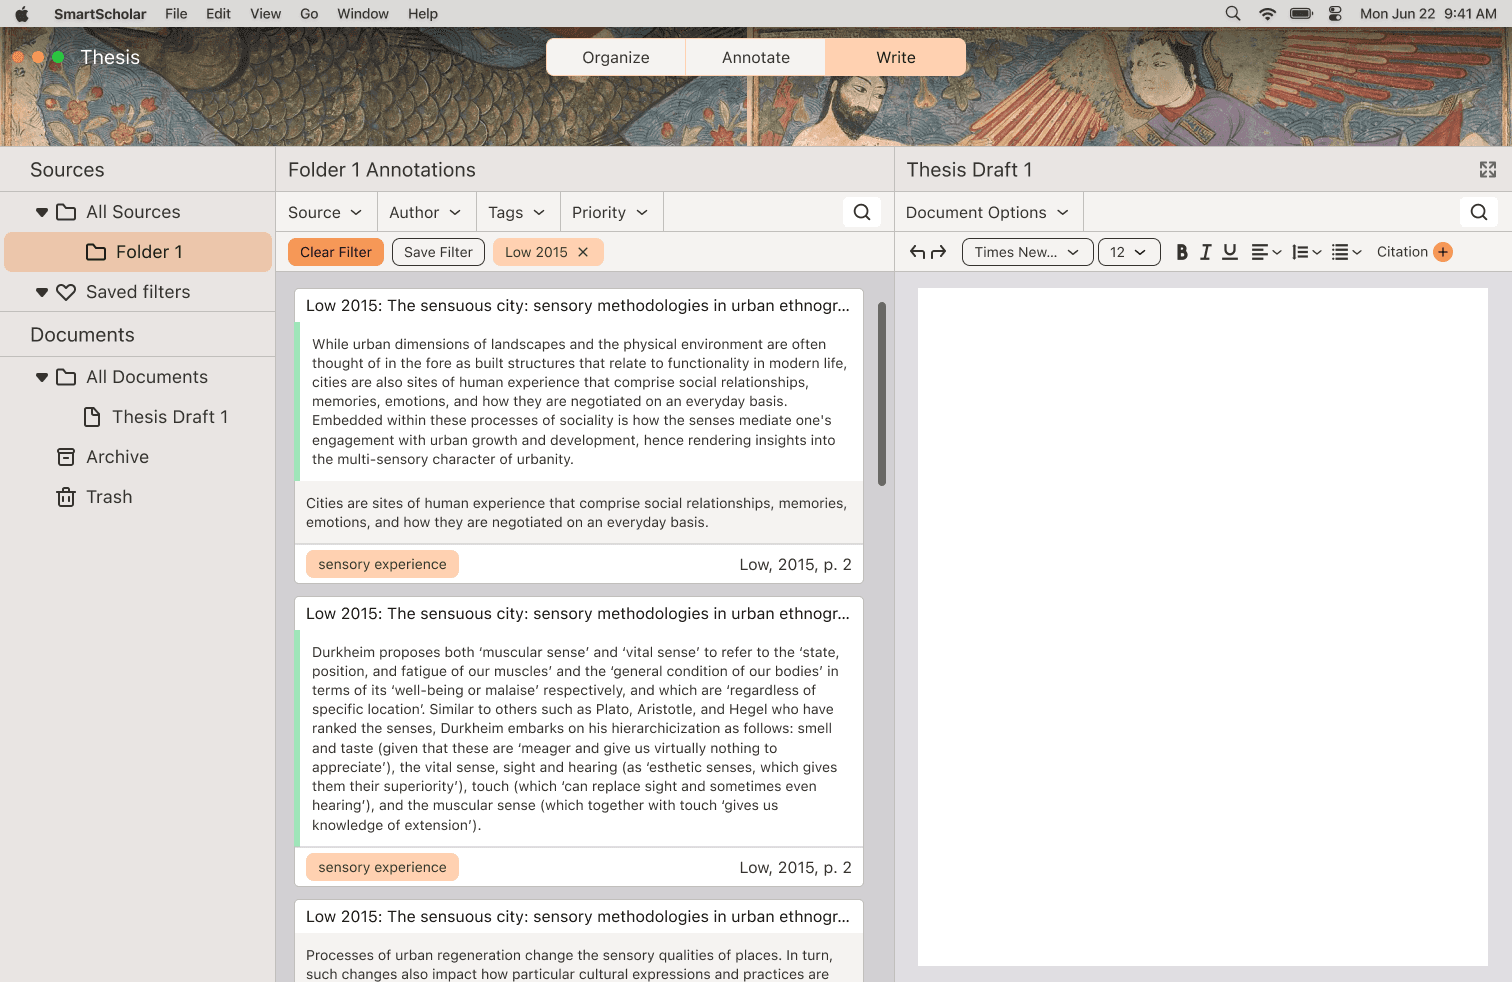
Task: Click the Save Filter button
Action: tap(438, 252)
